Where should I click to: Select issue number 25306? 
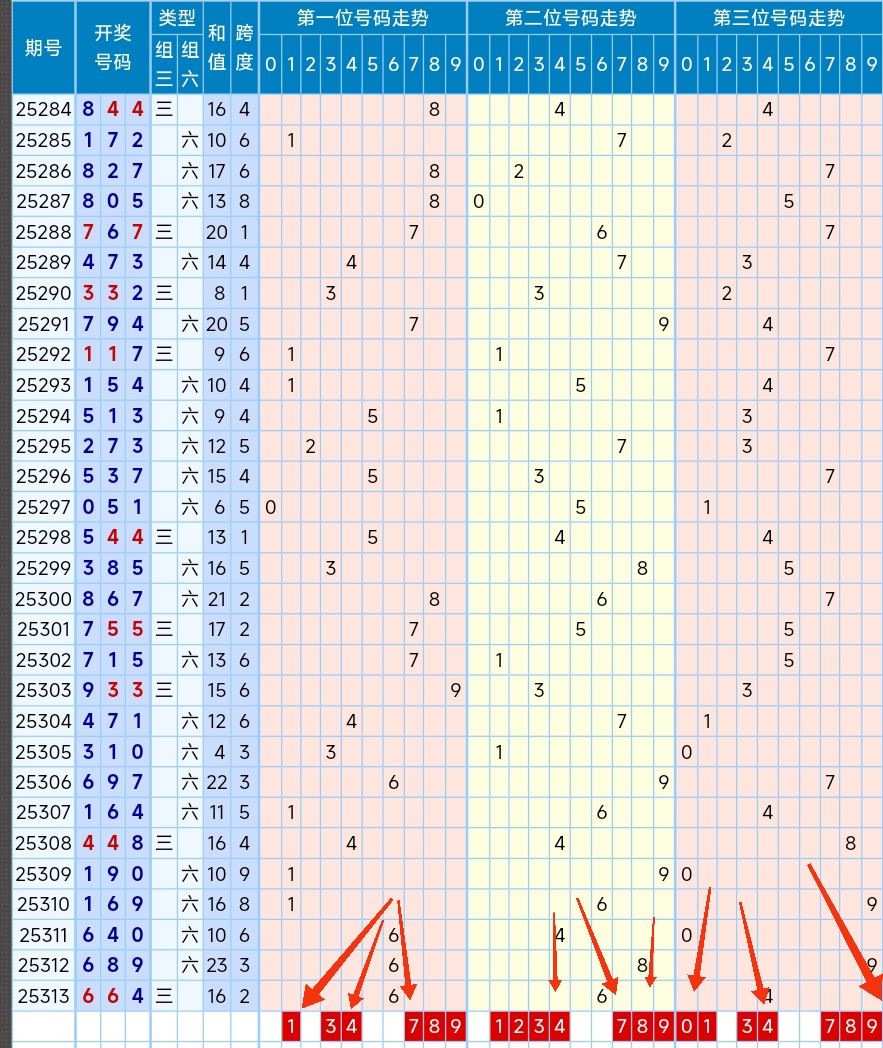[x=43, y=781]
